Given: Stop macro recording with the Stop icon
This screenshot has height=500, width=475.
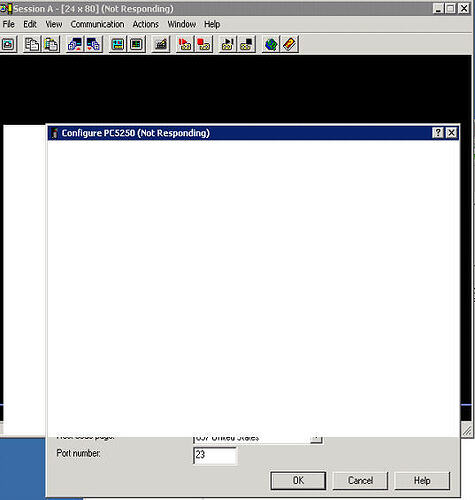Looking at the screenshot, I should (203, 44).
